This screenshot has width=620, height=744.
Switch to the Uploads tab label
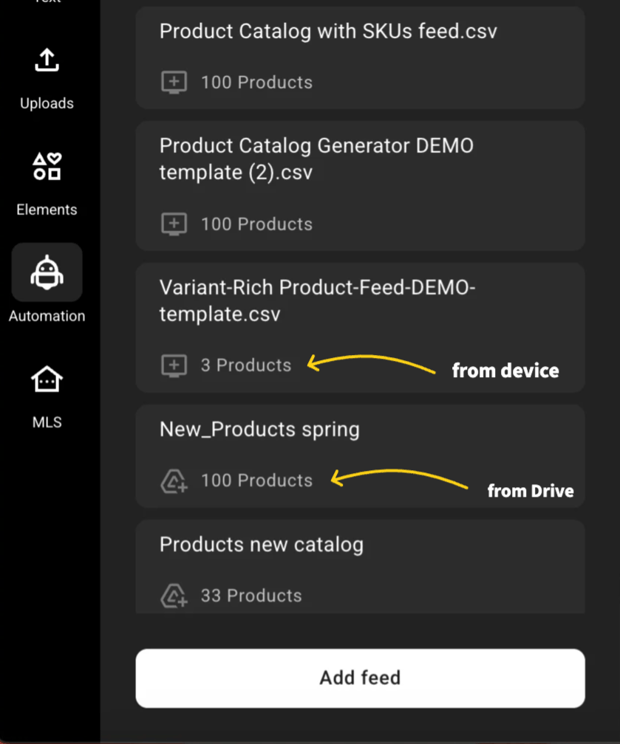47,103
